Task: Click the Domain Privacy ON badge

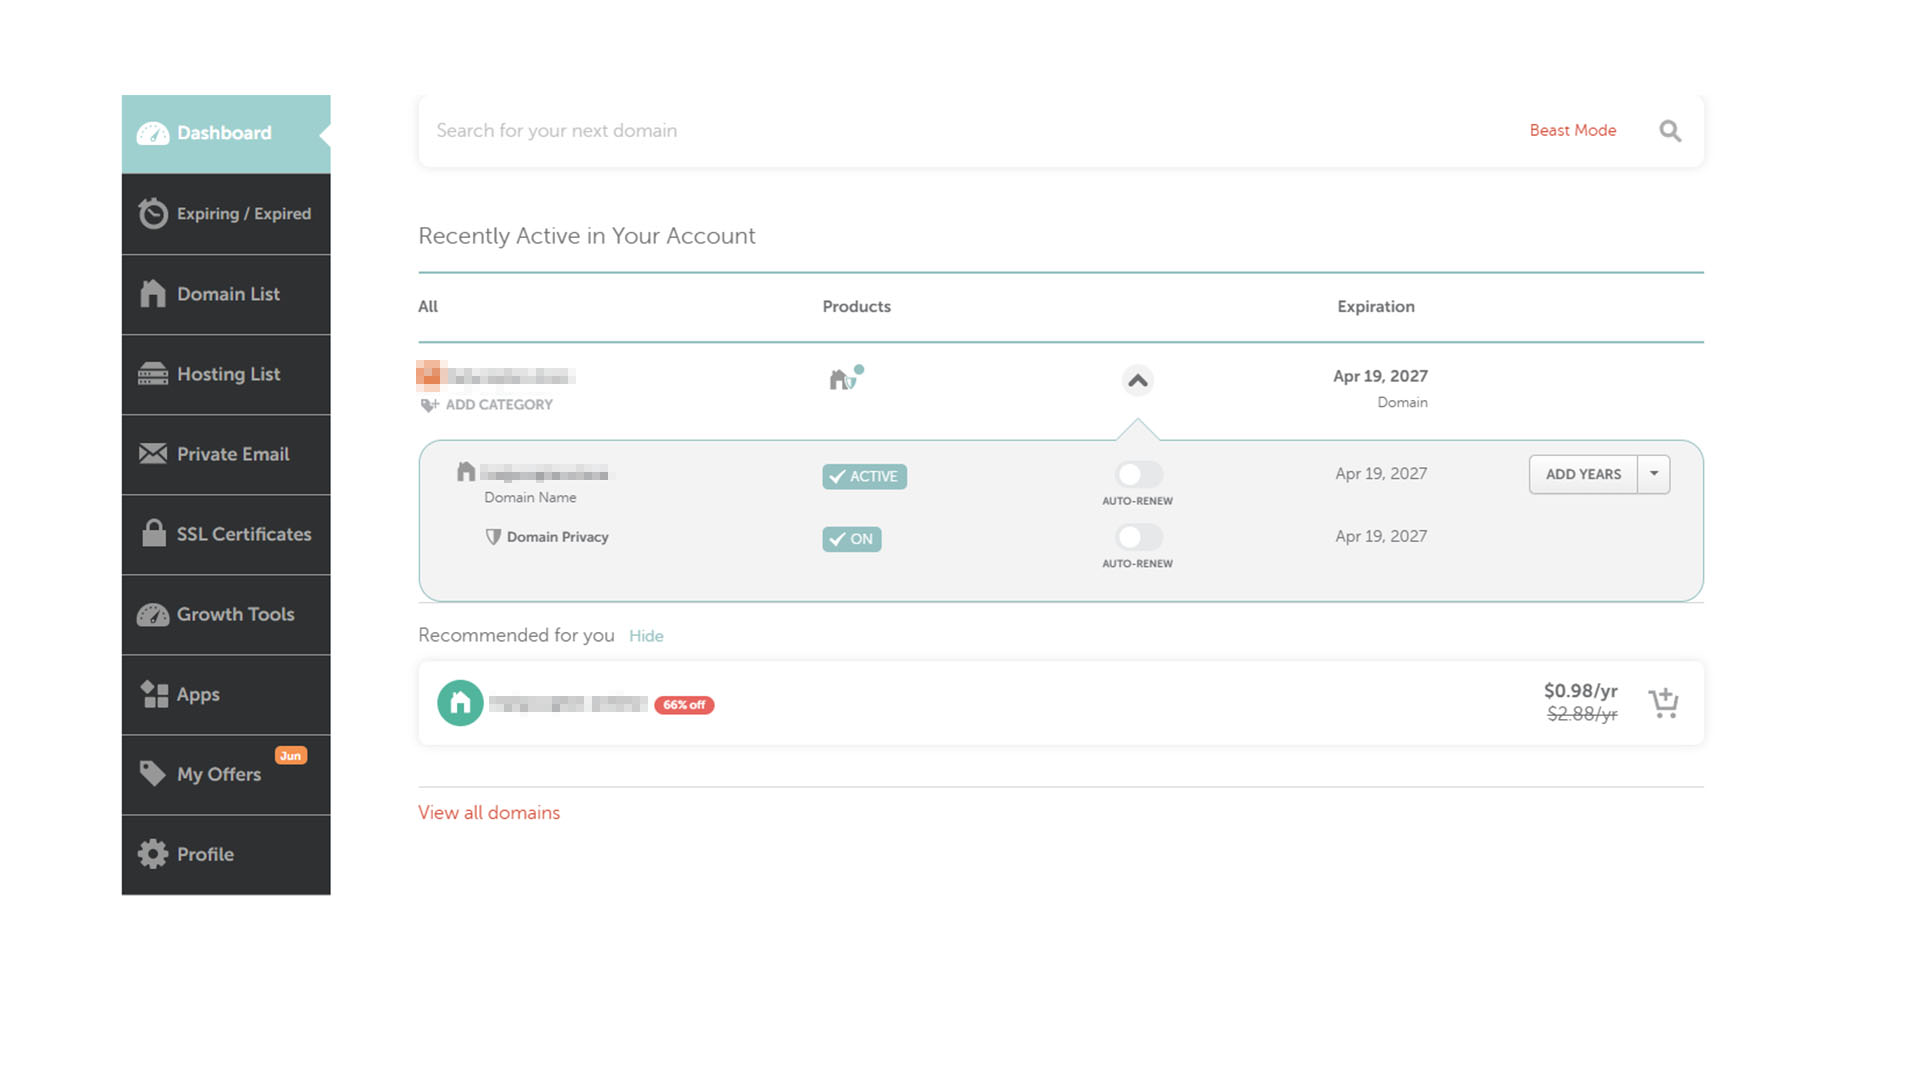Action: pyautogui.click(x=851, y=539)
